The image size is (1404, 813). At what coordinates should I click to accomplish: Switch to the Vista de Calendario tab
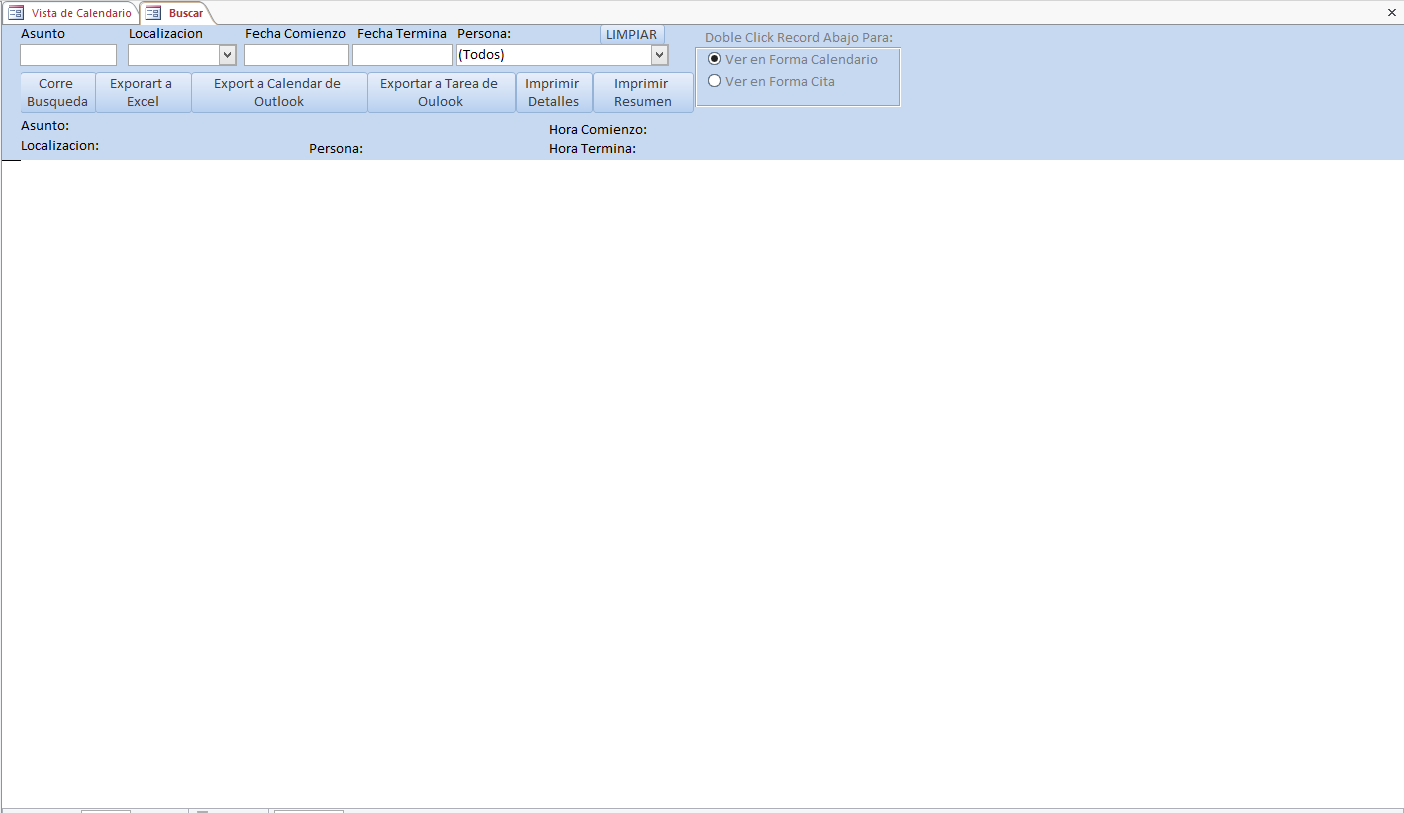click(70, 13)
